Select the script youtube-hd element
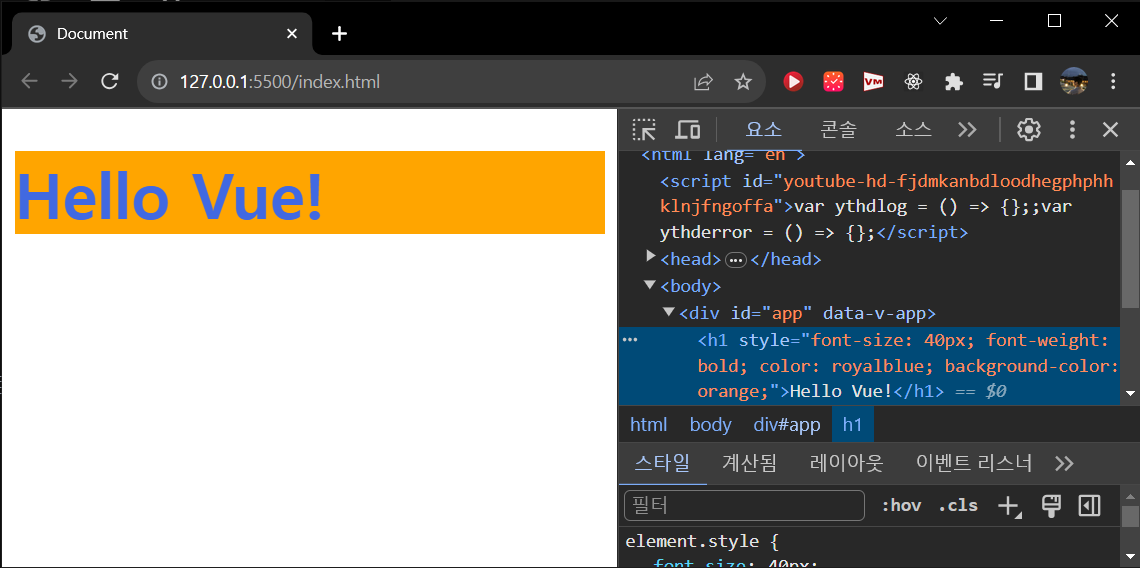 tap(887, 207)
